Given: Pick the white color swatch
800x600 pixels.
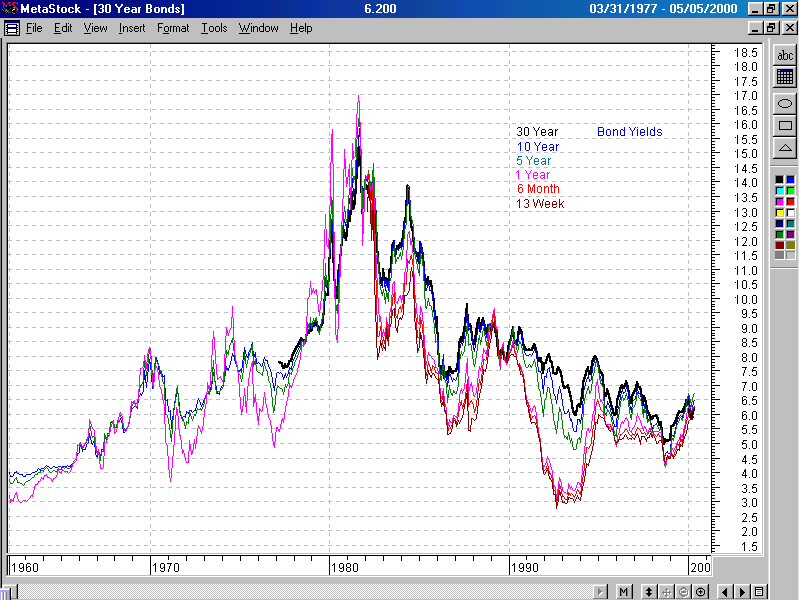Looking at the screenshot, I should point(790,213).
